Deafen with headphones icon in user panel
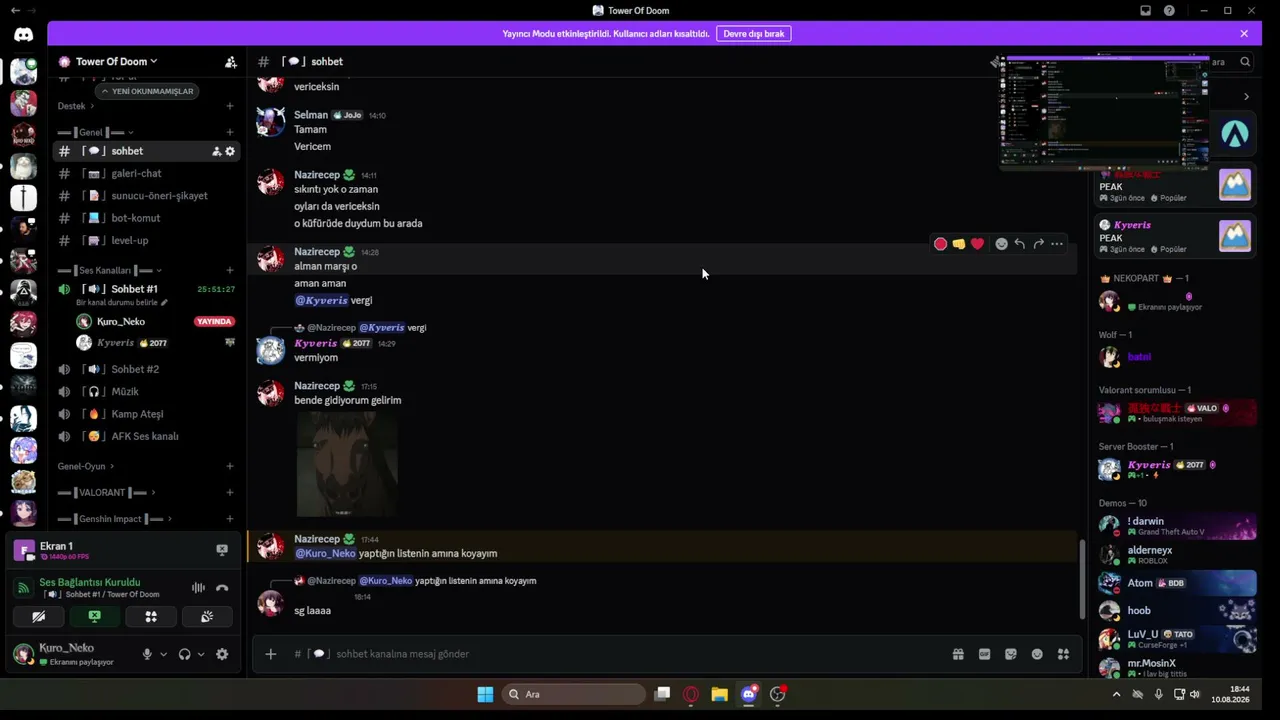Screen dimensions: 1280x720 click(184, 654)
